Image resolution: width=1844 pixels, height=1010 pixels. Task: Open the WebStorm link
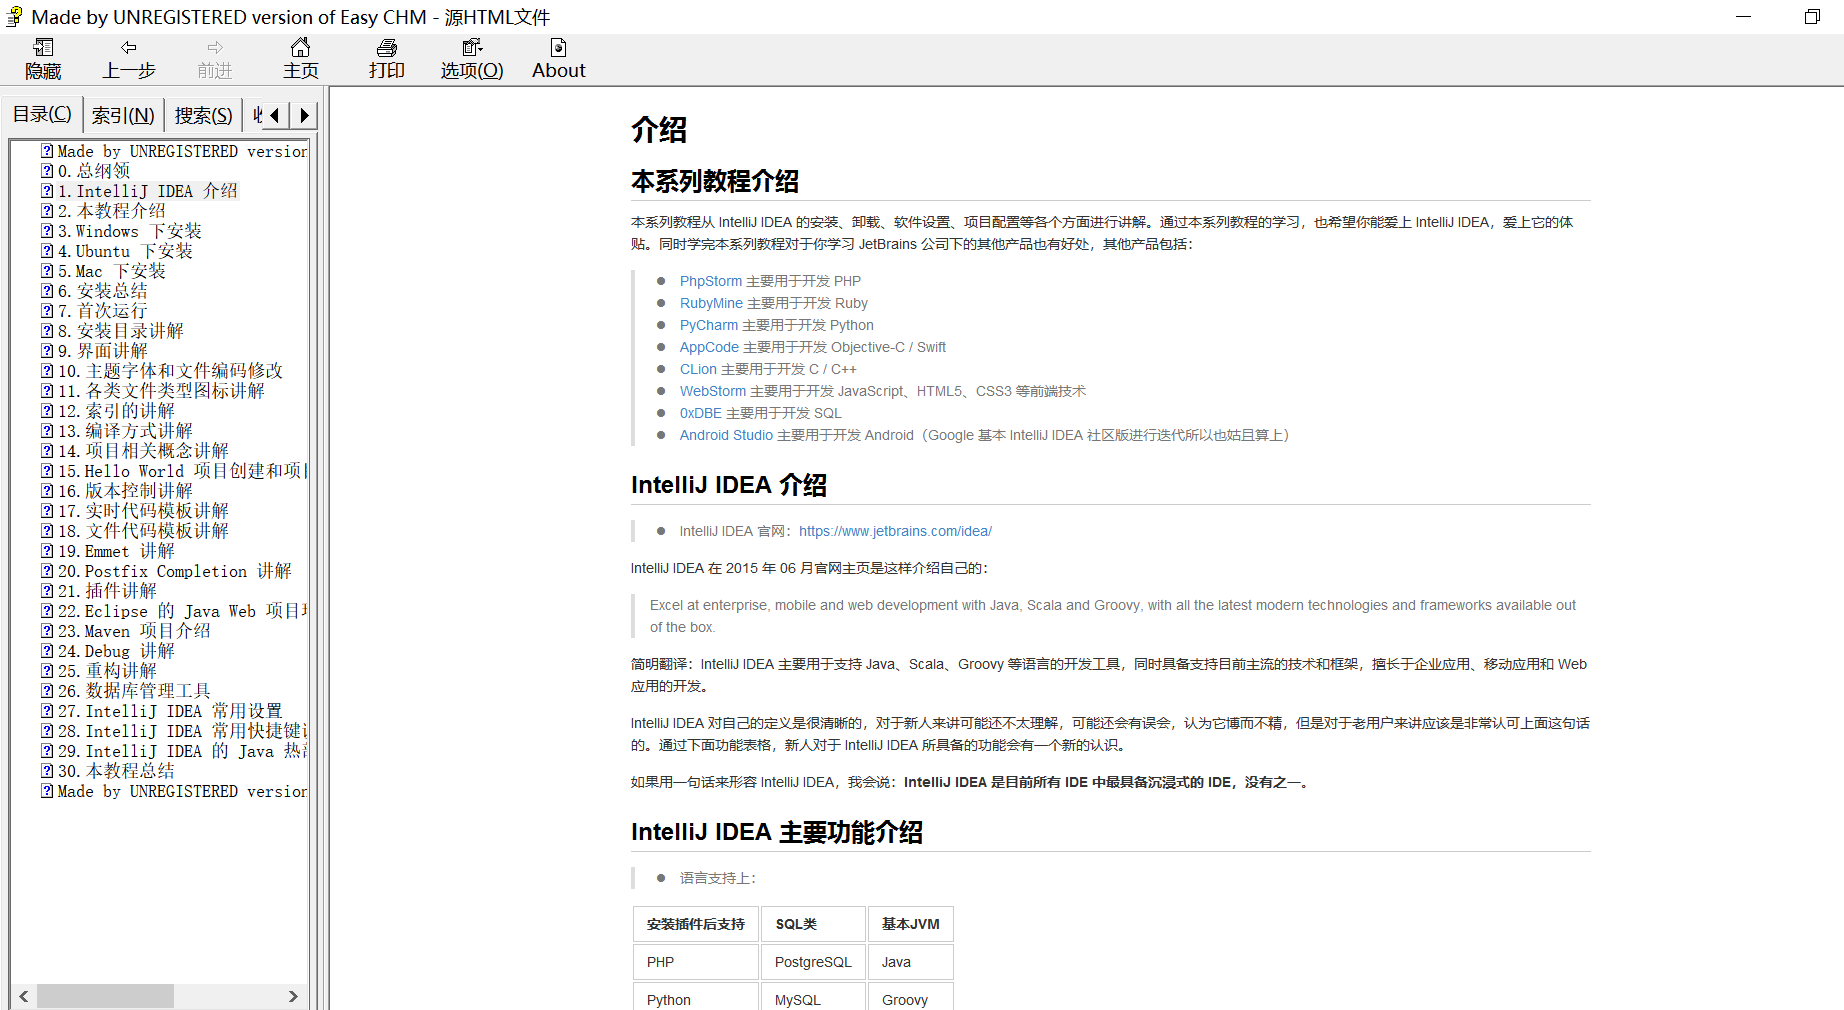713,391
